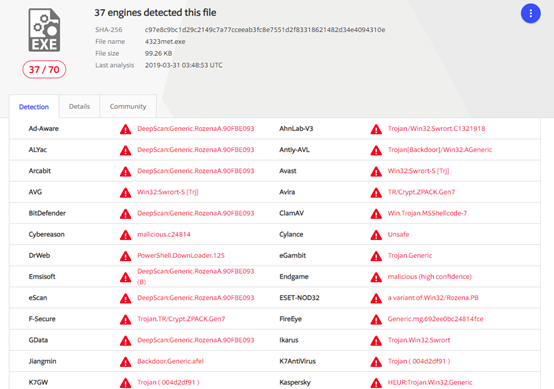Click HEUR:Trojan.Win32.Generic result
The width and height of the screenshot is (554, 389).
click(x=430, y=382)
